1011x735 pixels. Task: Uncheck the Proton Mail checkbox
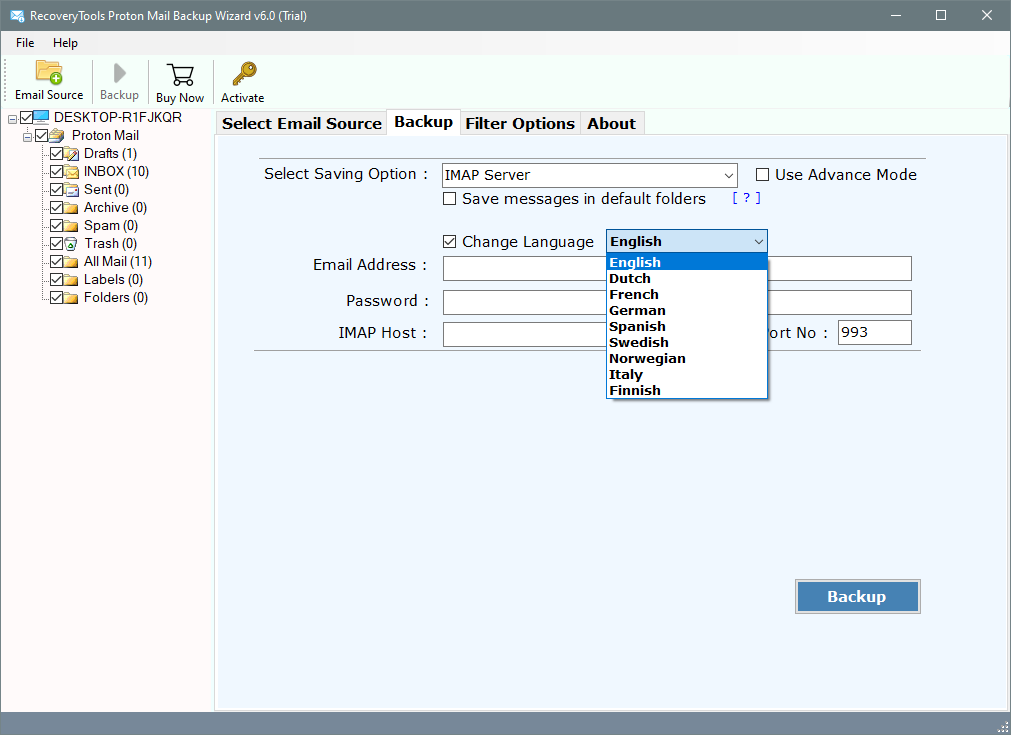42,135
